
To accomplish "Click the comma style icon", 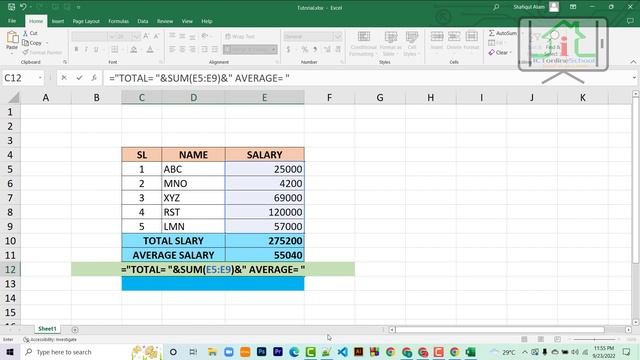I will tap(315, 49).
